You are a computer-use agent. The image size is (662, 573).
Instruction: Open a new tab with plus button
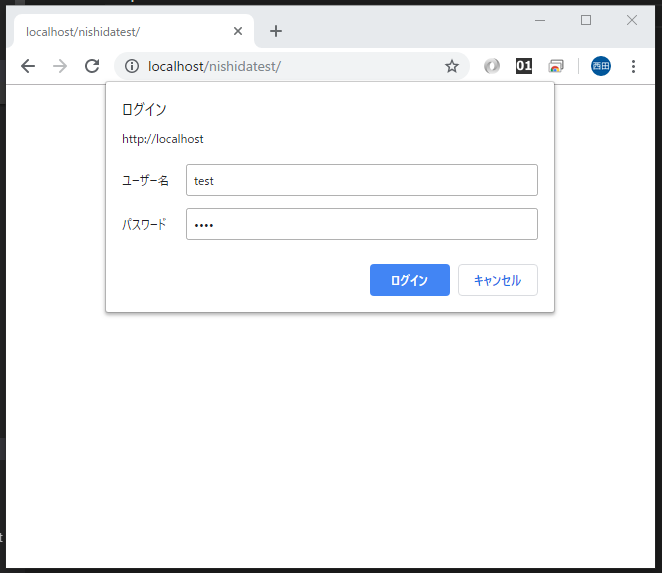click(276, 31)
